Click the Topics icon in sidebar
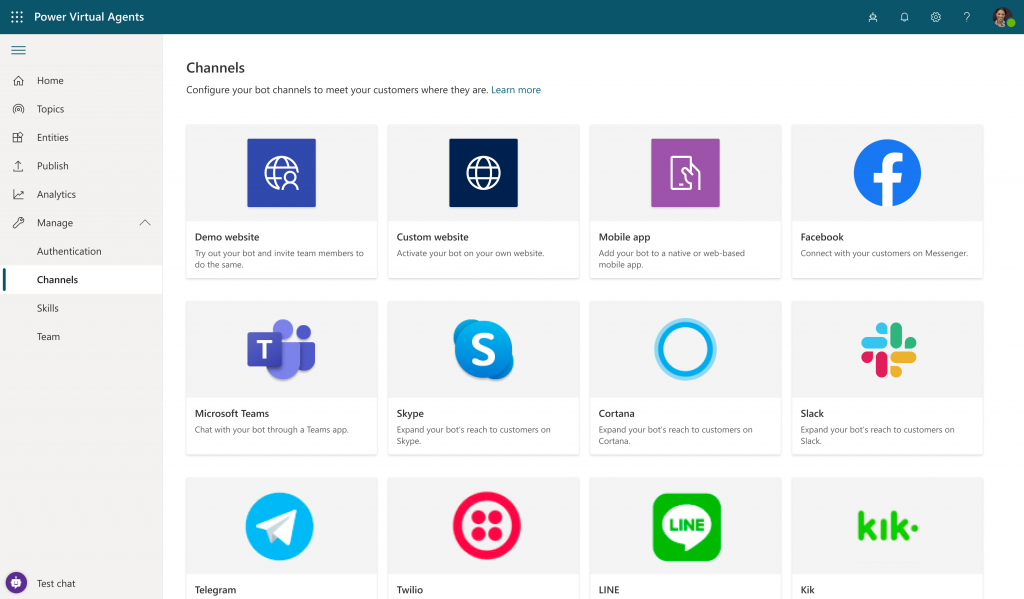This screenshot has width=1024, height=599. coord(18,109)
